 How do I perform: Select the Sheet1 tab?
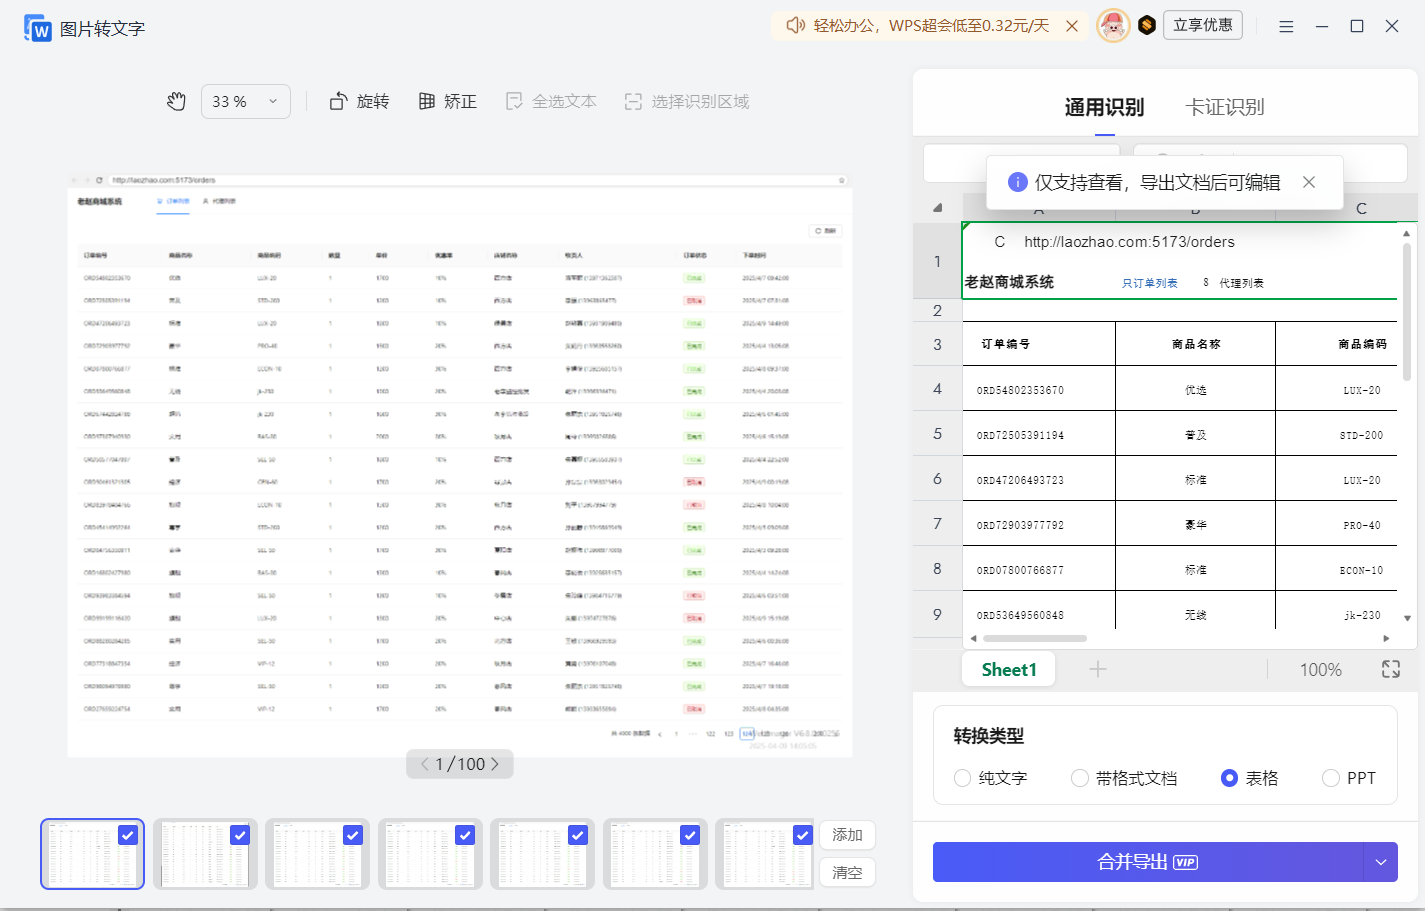[x=1008, y=669]
